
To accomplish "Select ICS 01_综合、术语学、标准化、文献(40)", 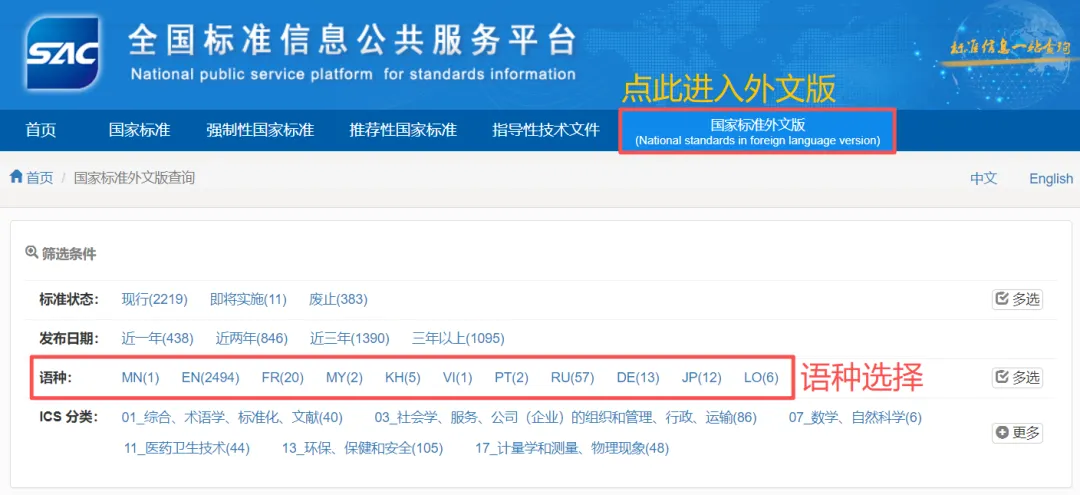I will point(232,417).
